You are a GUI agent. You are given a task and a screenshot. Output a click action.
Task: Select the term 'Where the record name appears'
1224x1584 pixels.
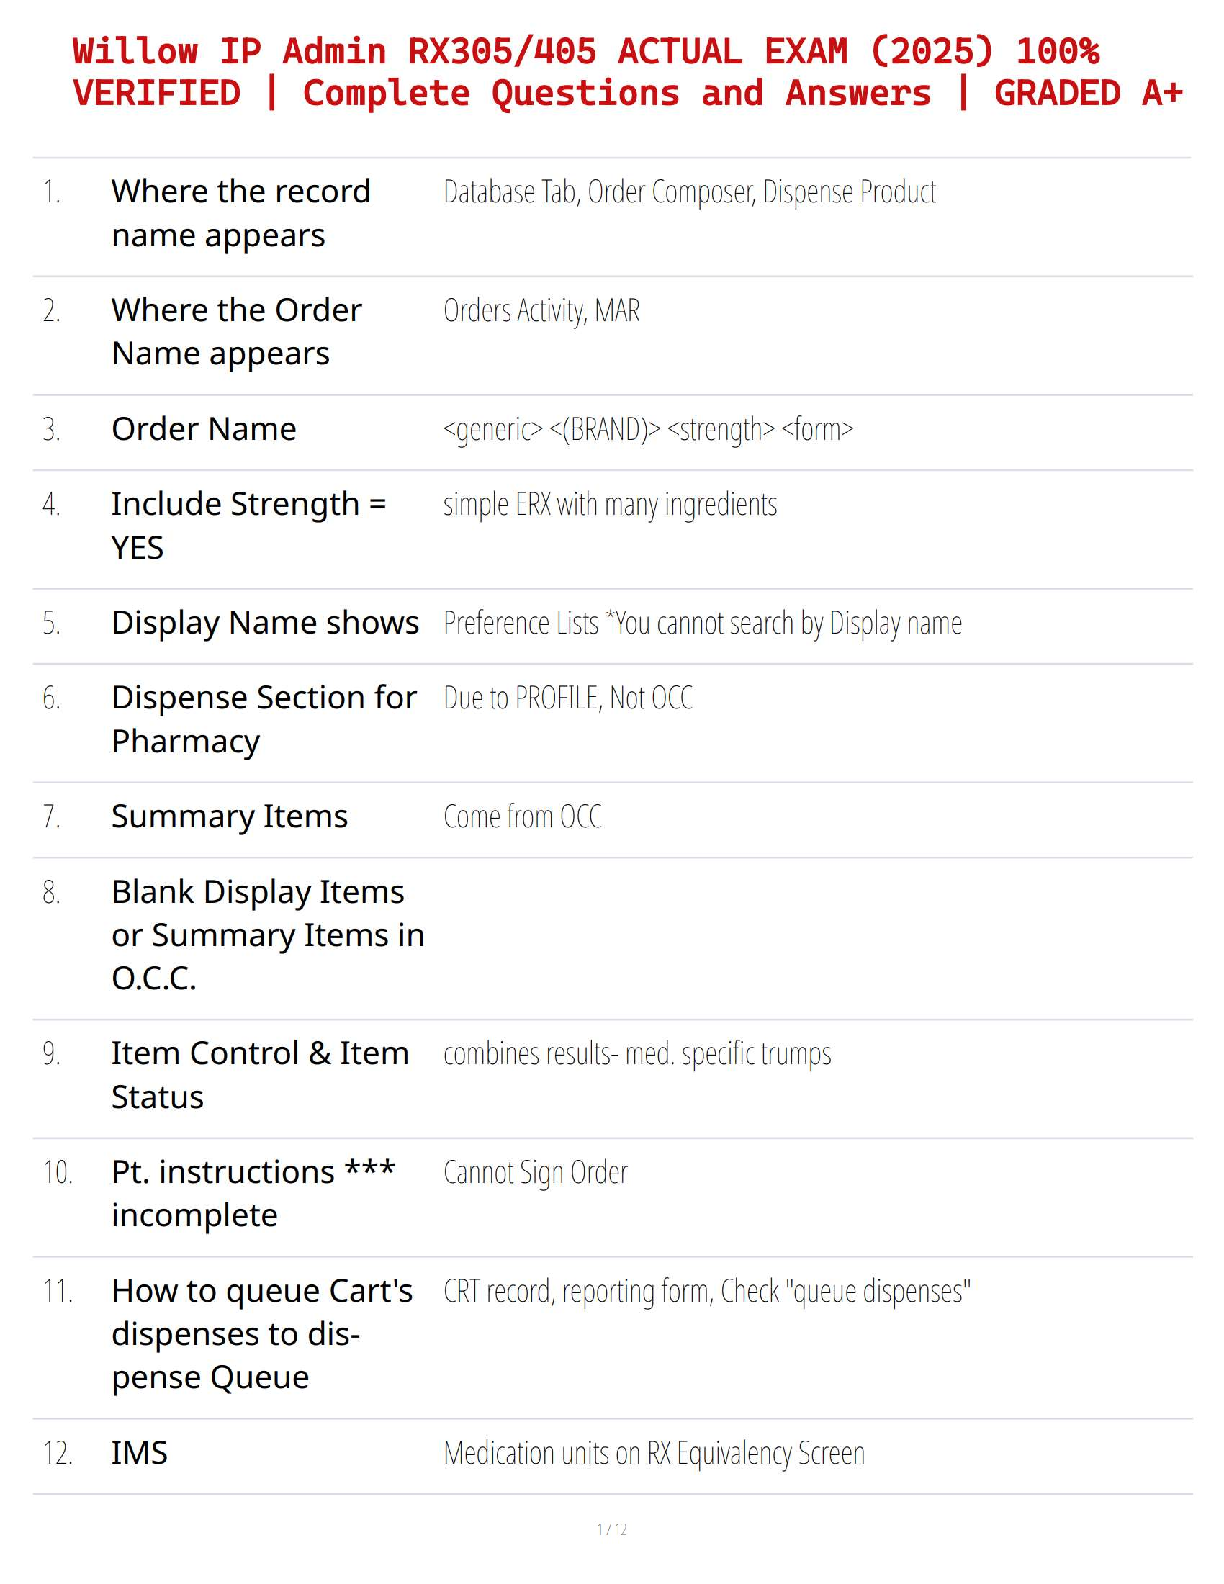coord(241,213)
